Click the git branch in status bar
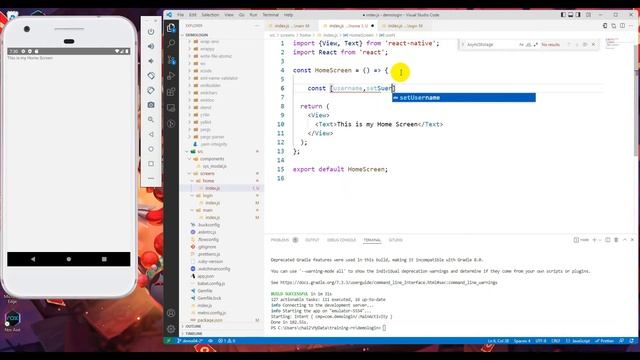 click(x=190, y=341)
